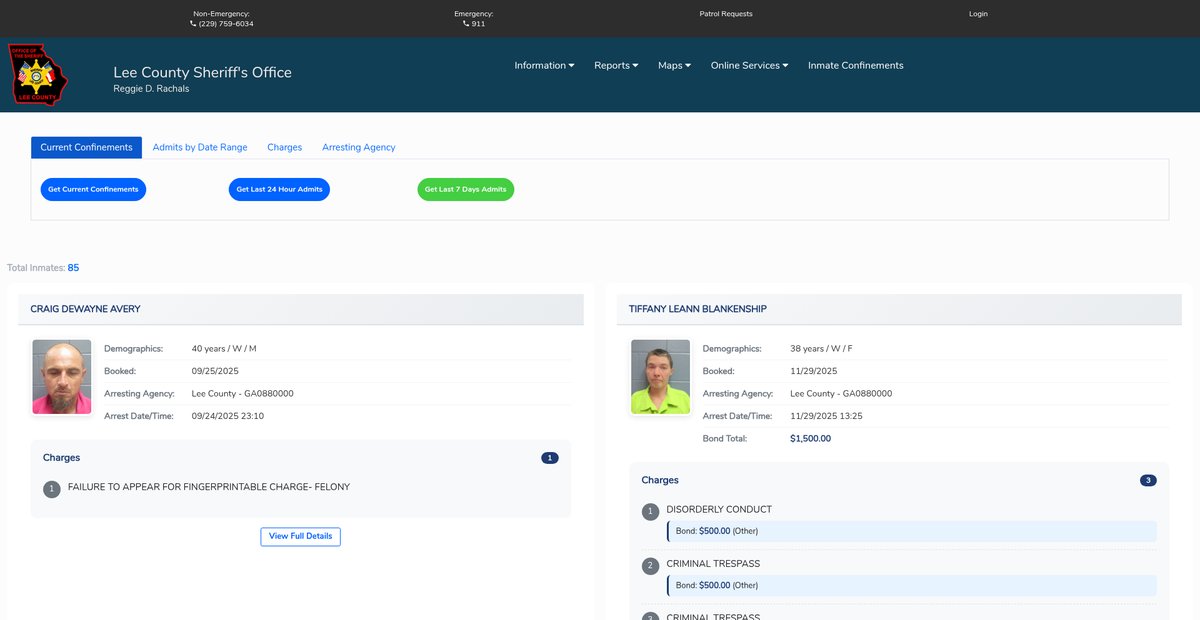Click the DISORDERLY CONDUCT charge
The width and height of the screenshot is (1200, 620).
(x=719, y=509)
